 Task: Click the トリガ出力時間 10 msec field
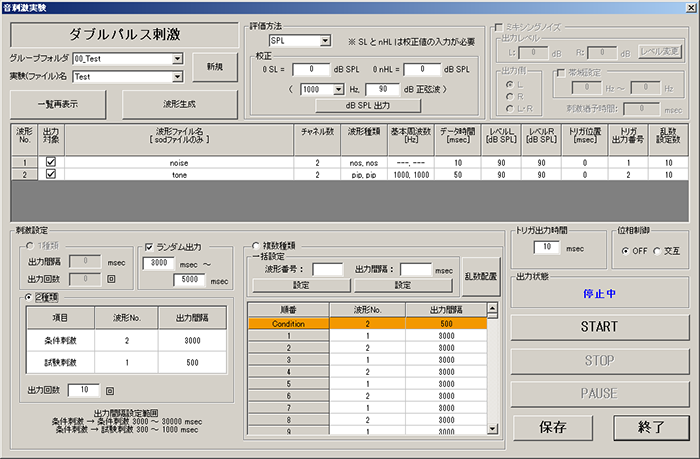pos(547,247)
